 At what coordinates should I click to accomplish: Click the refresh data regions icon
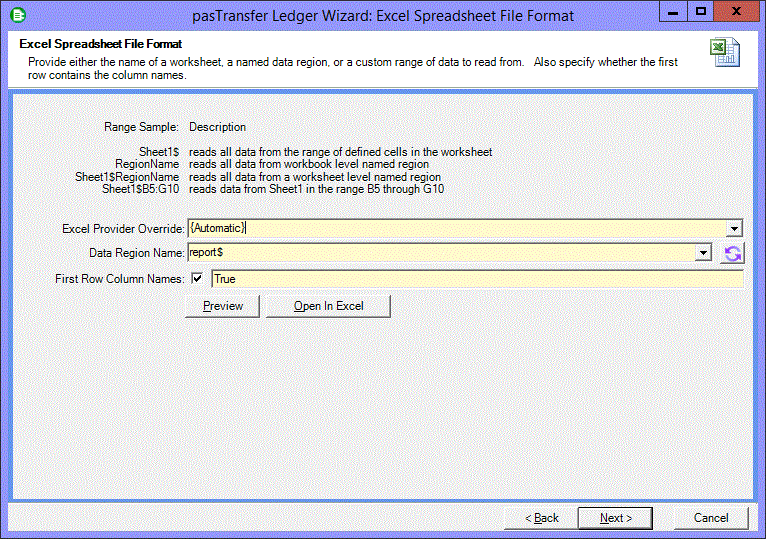pos(732,253)
